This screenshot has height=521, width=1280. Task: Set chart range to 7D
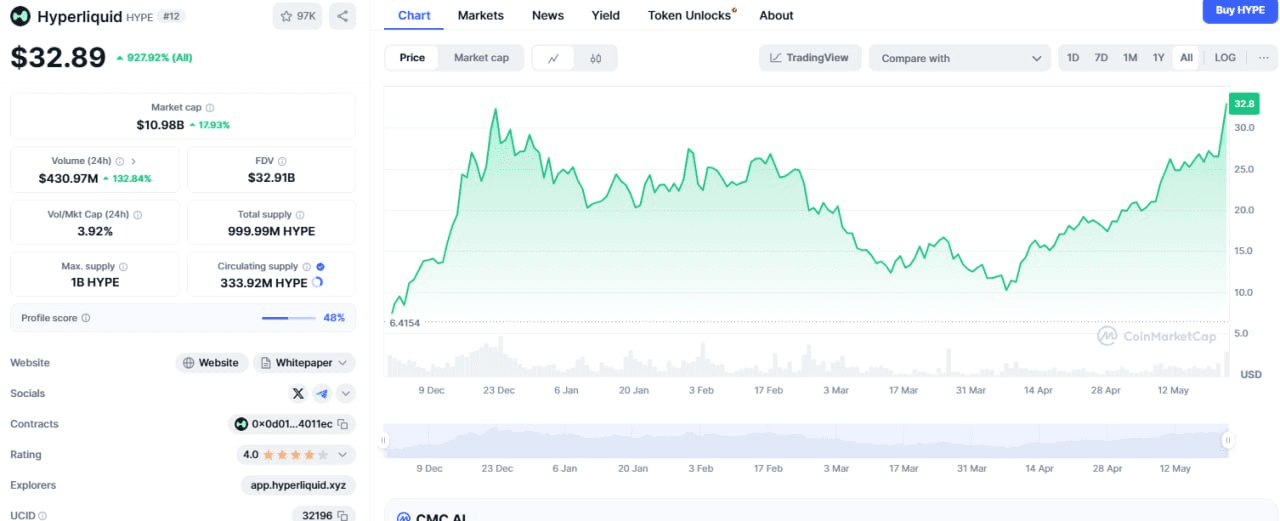[1101, 58]
